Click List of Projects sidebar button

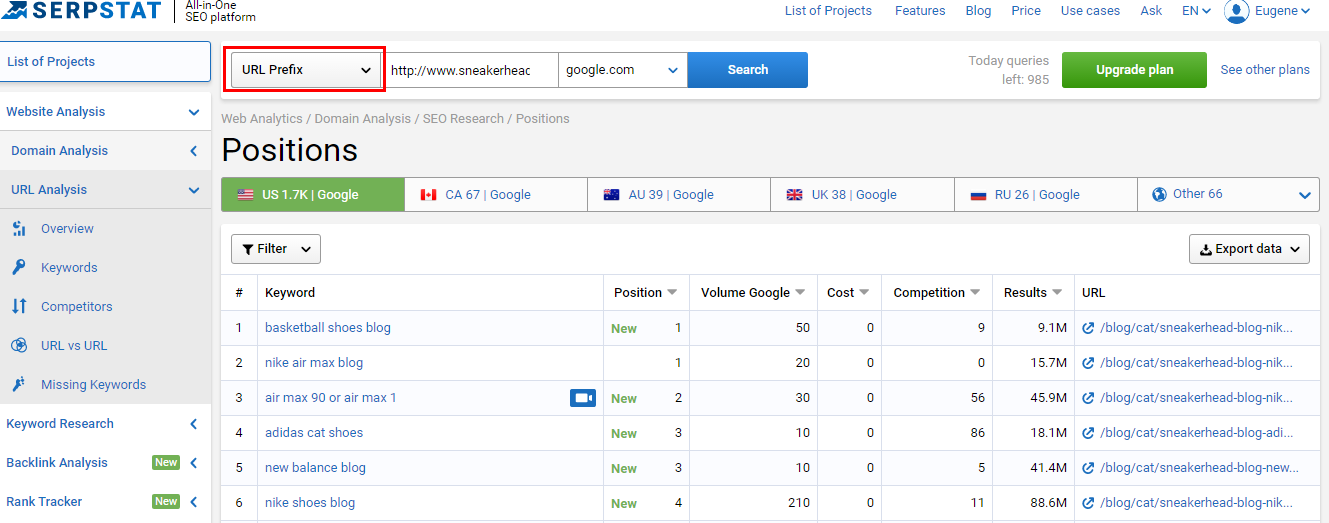pos(105,62)
